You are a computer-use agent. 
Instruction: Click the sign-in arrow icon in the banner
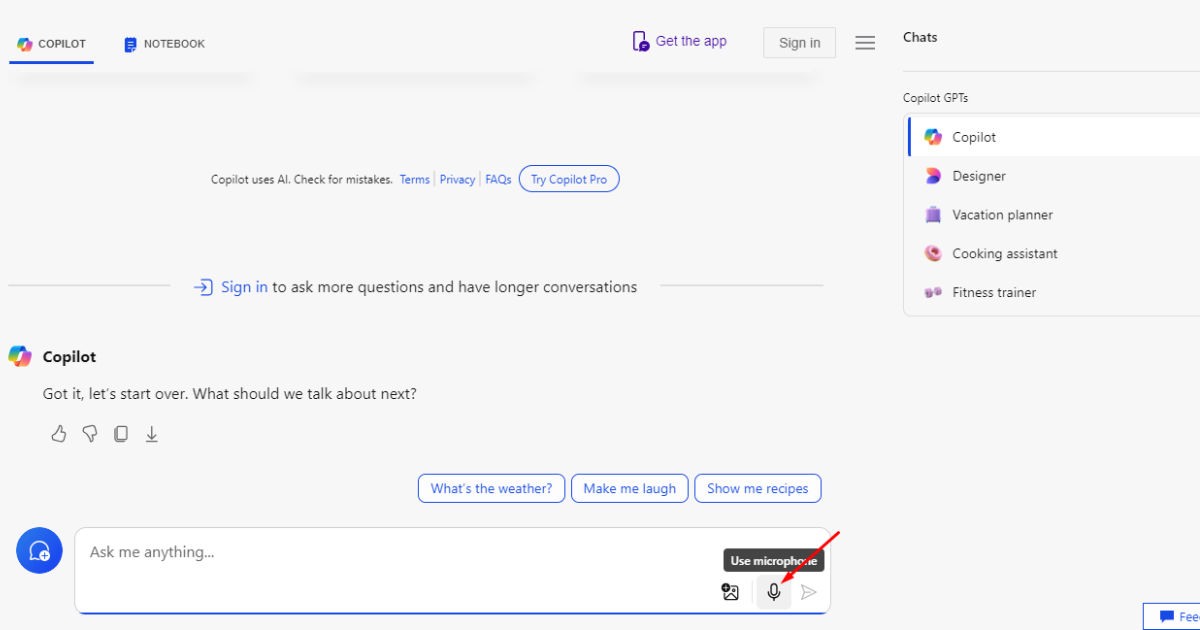pyautogui.click(x=203, y=287)
